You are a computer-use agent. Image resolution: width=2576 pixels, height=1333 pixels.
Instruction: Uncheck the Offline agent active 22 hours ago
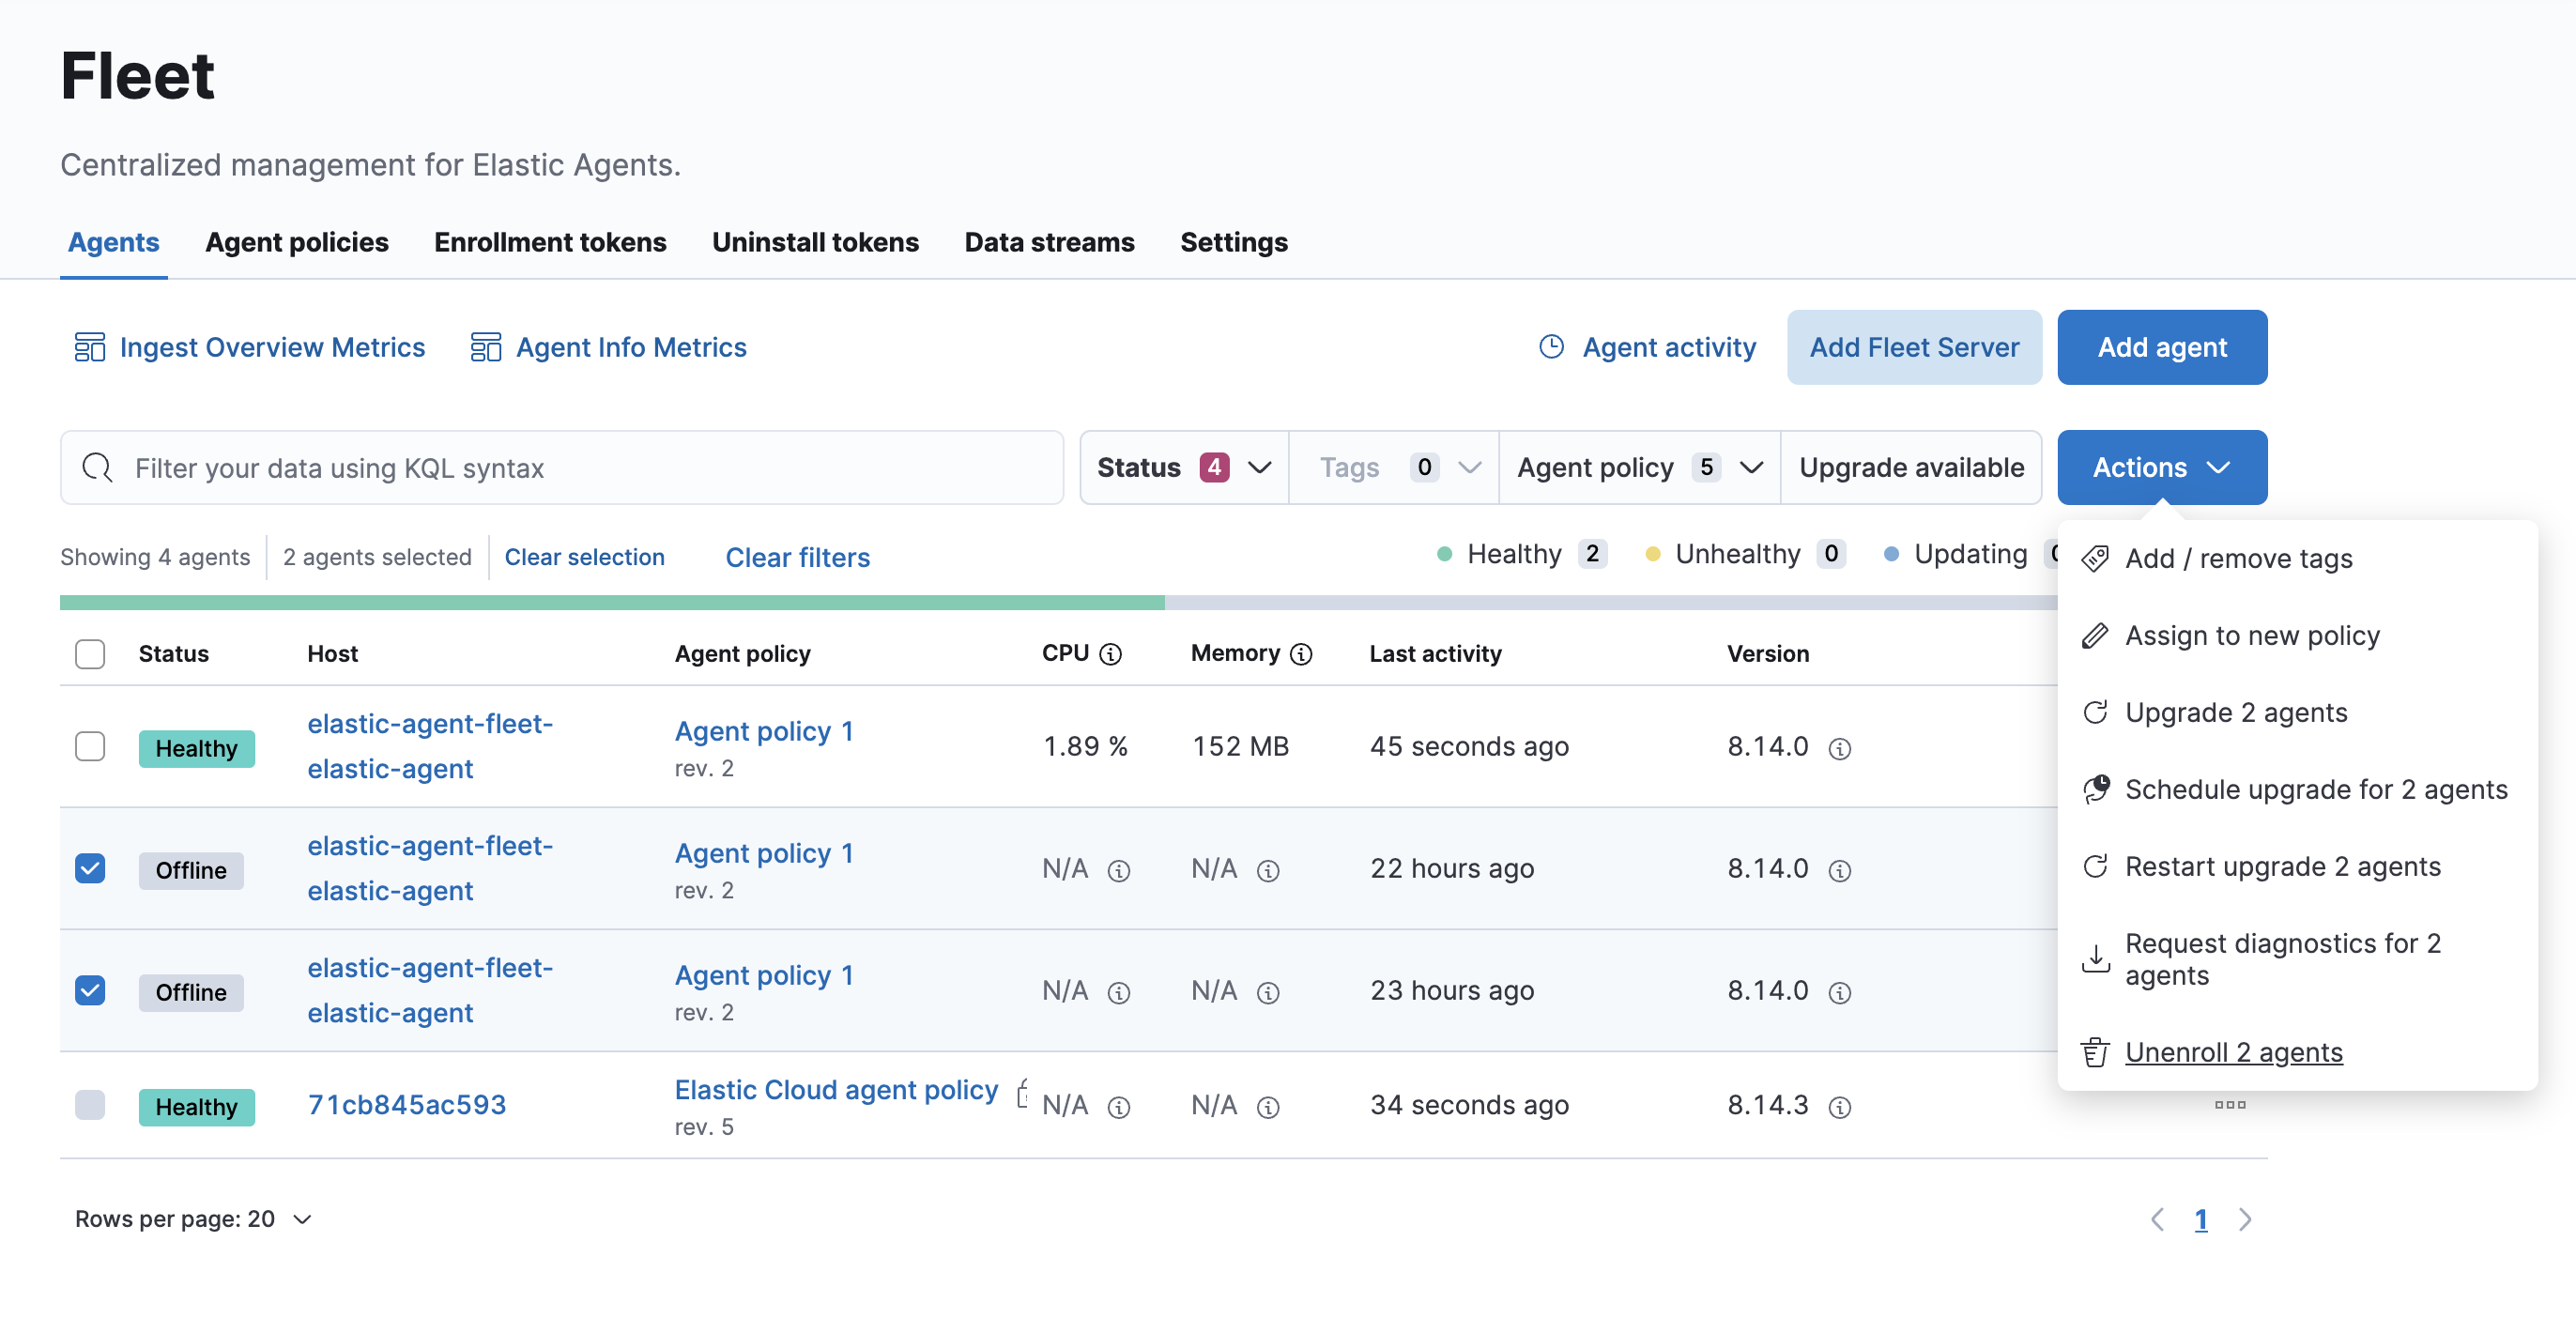coord(90,868)
